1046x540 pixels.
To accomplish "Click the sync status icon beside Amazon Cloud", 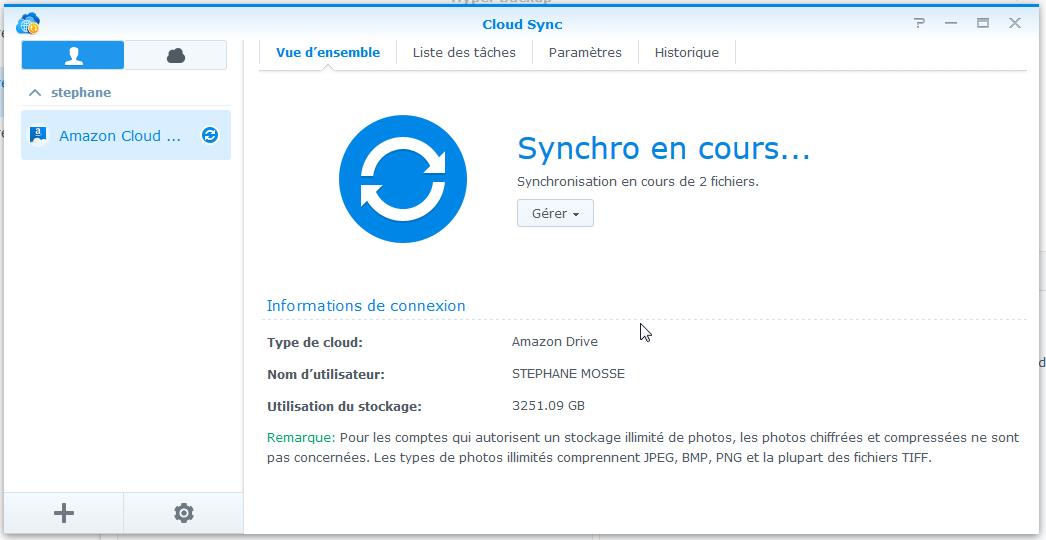I will (x=210, y=135).
